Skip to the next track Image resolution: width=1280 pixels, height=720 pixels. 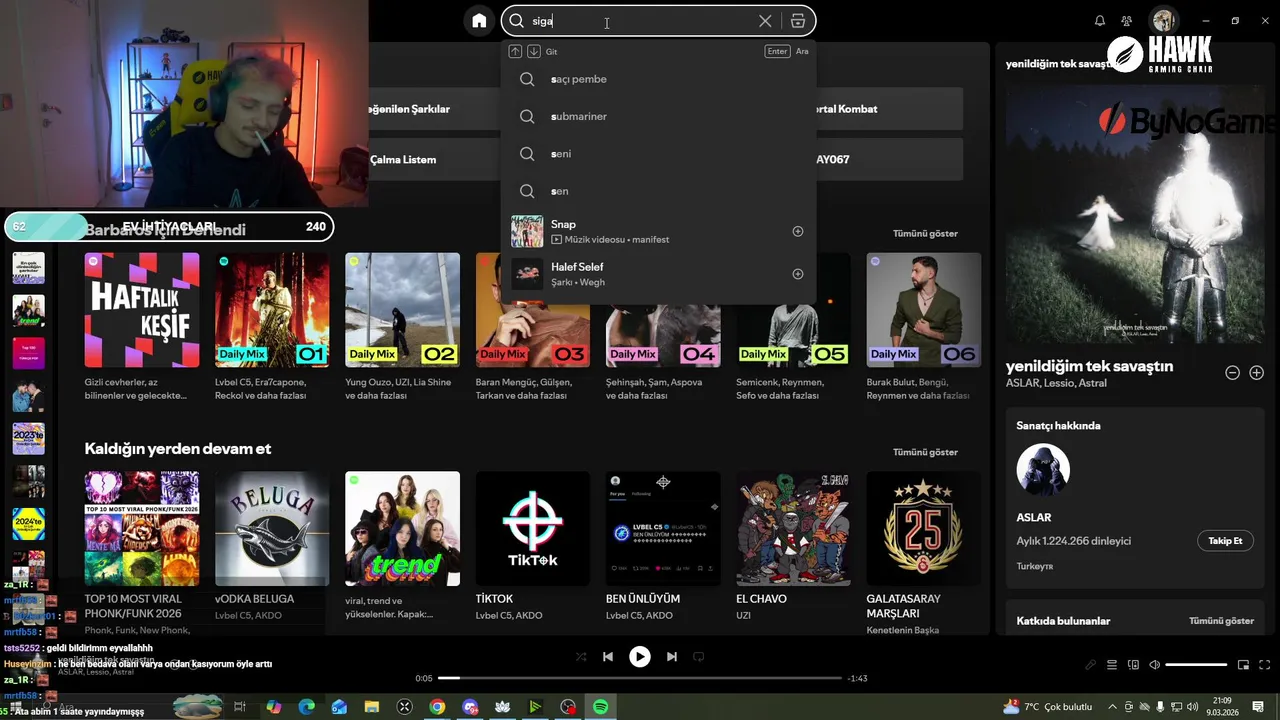point(672,657)
